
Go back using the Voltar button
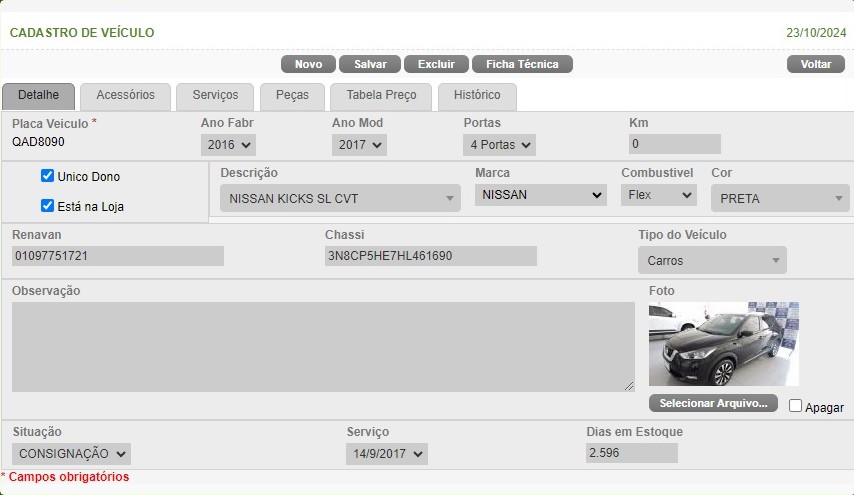pyautogui.click(x=816, y=64)
